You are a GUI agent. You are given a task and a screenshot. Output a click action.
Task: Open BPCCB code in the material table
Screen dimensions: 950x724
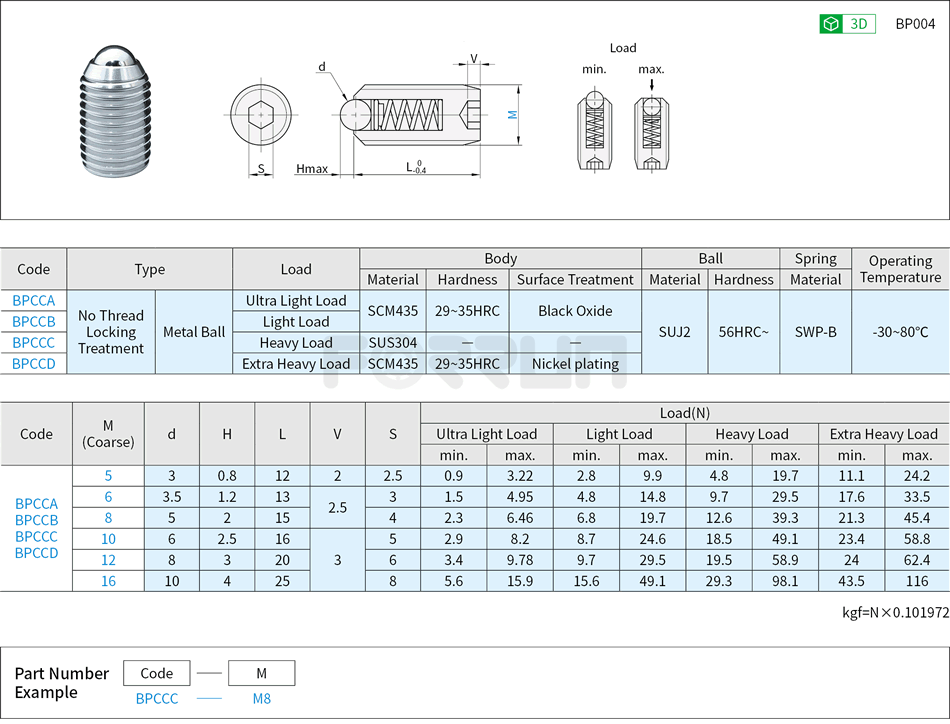[x=34, y=321]
